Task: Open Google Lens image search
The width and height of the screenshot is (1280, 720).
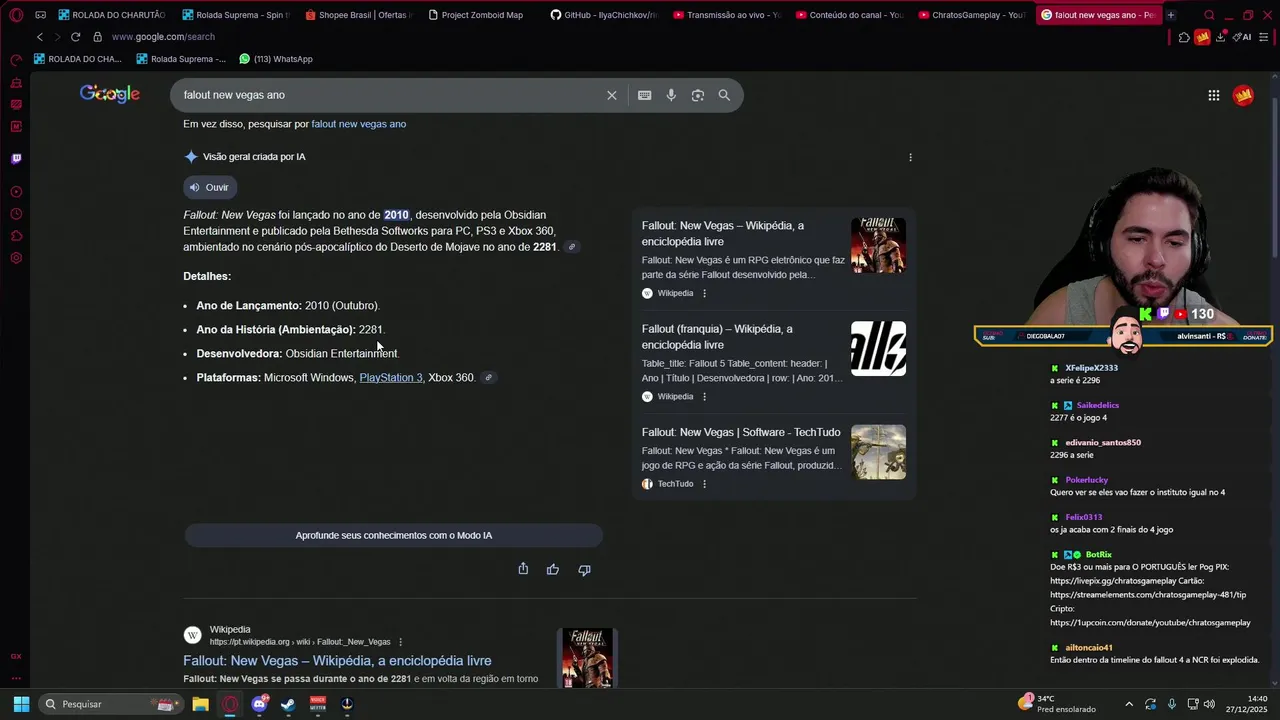Action: [698, 95]
